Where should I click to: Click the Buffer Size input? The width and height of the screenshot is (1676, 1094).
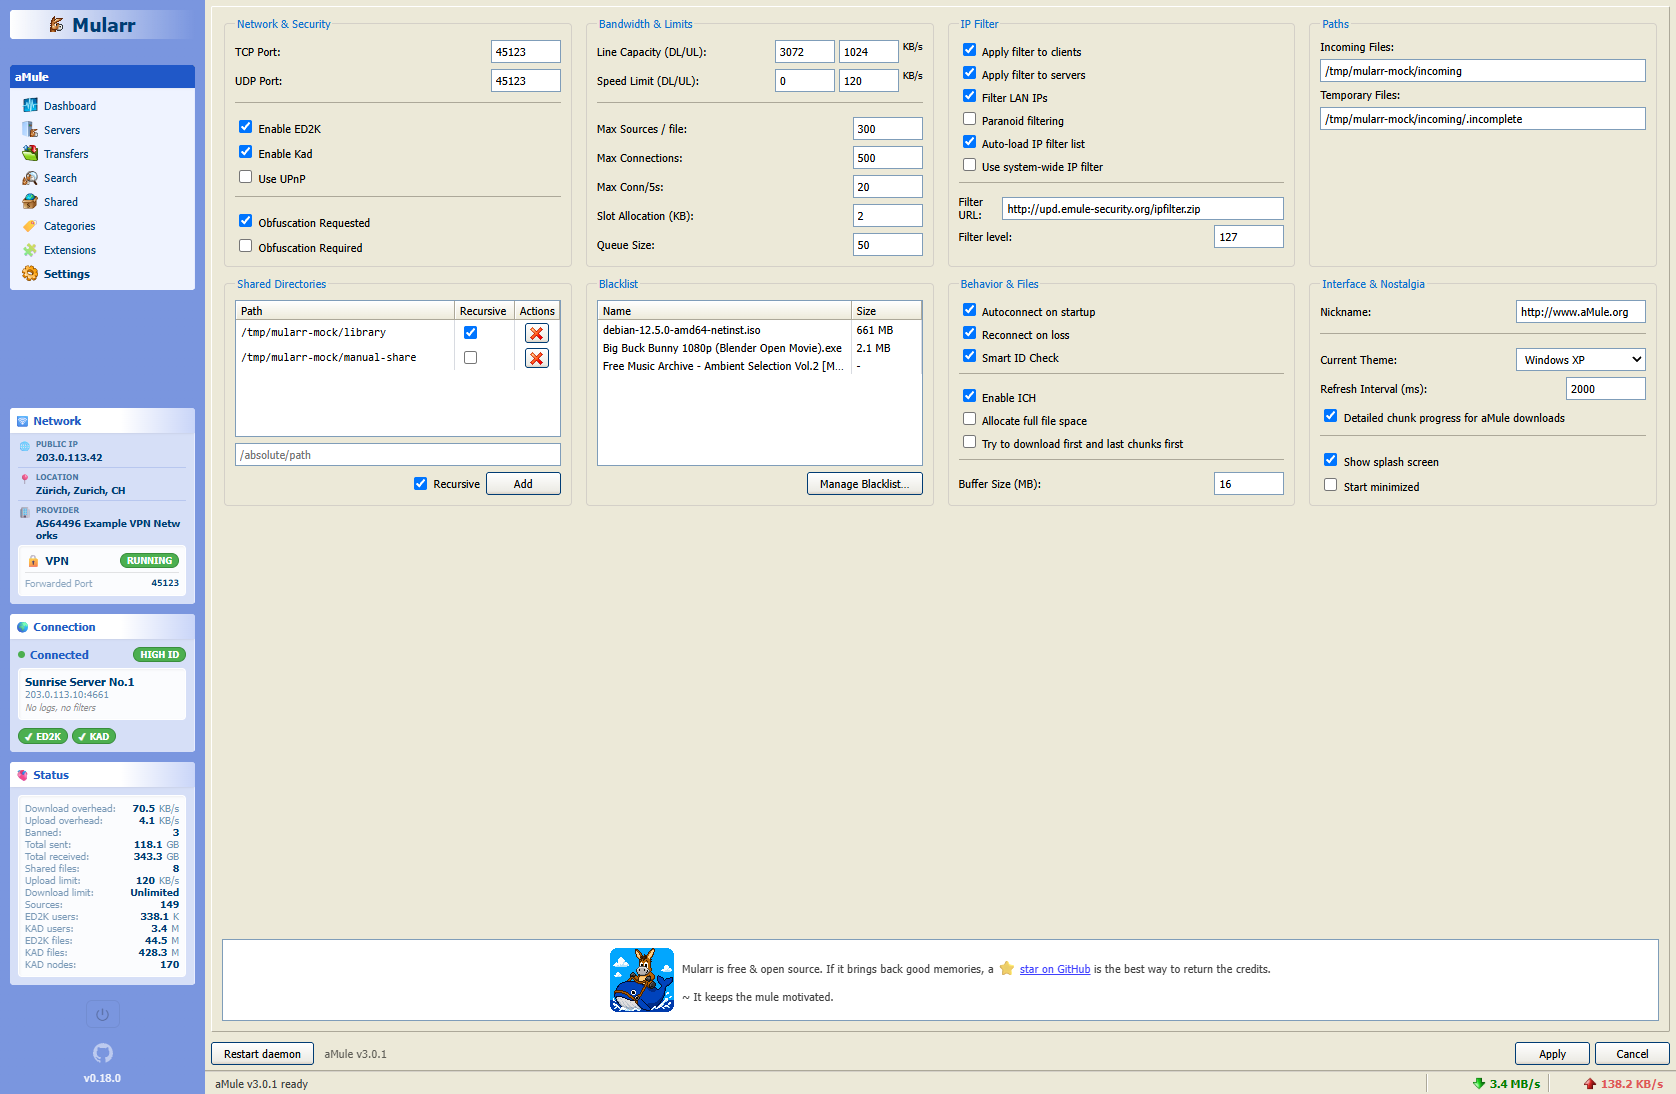1249,484
